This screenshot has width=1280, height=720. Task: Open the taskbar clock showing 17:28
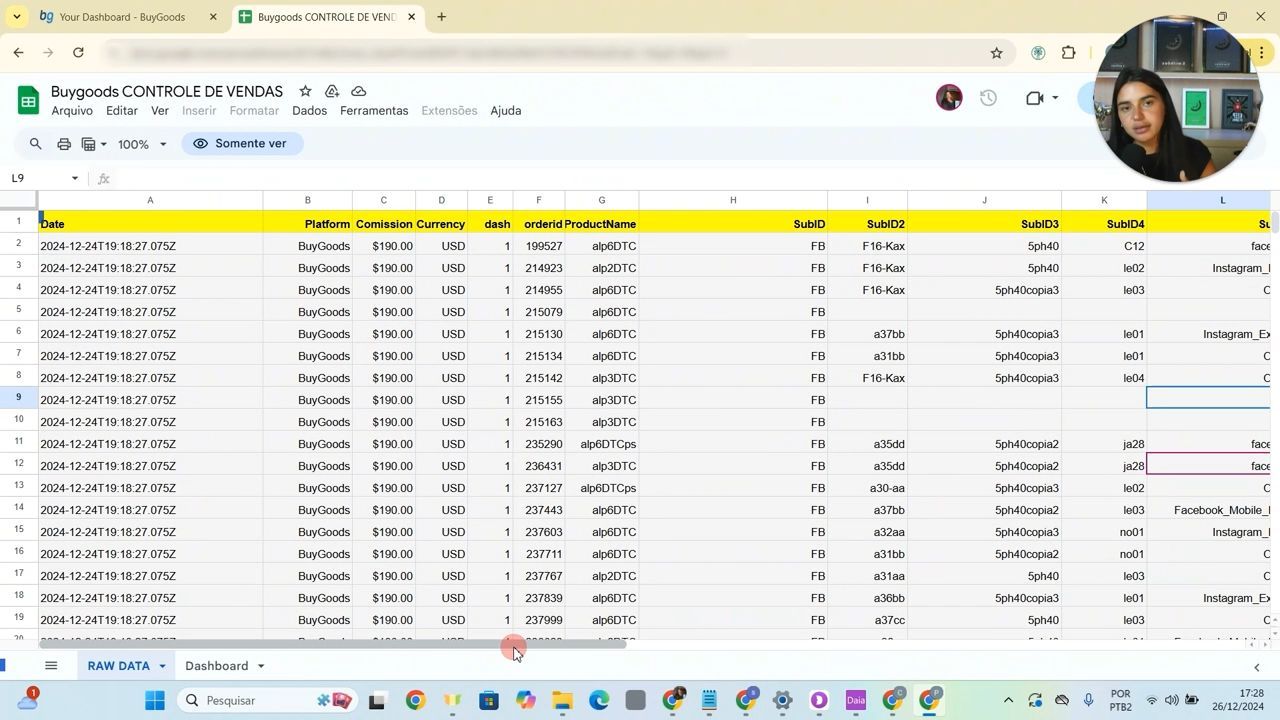pyautogui.click(x=1237, y=700)
